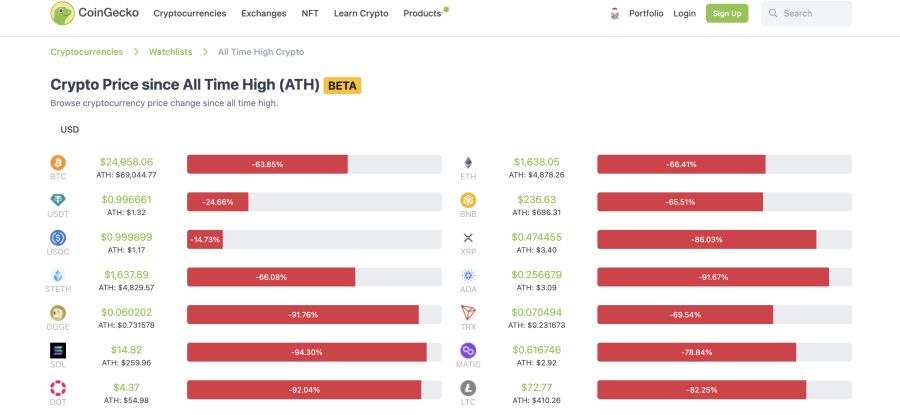900x415 pixels.
Task: Open the Solana SOL icon
Action: point(58,350)
